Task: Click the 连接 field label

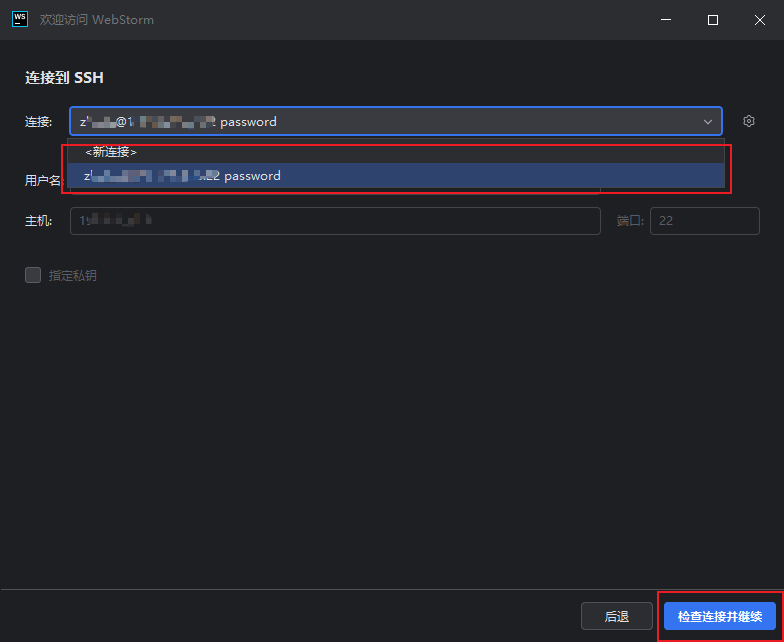Action: [38, 121]
